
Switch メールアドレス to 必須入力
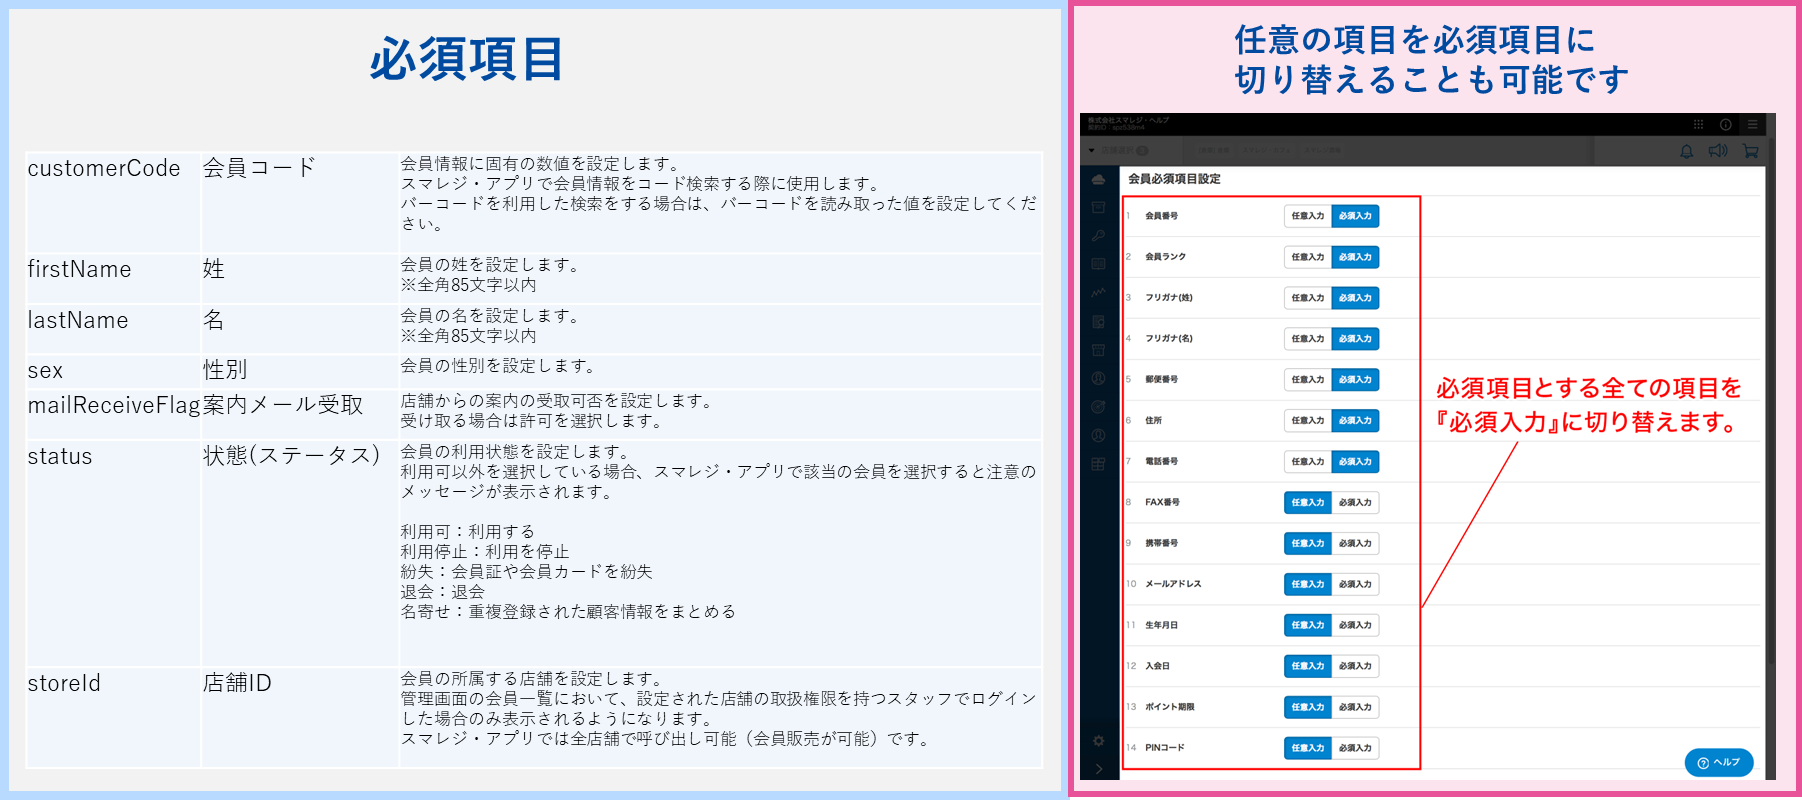[x=1355, y=584]
